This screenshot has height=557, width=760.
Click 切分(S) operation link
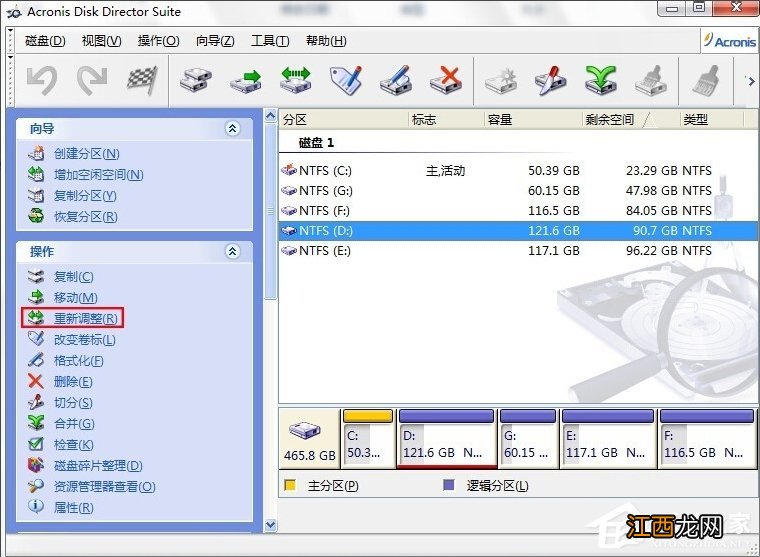(73, 403)
